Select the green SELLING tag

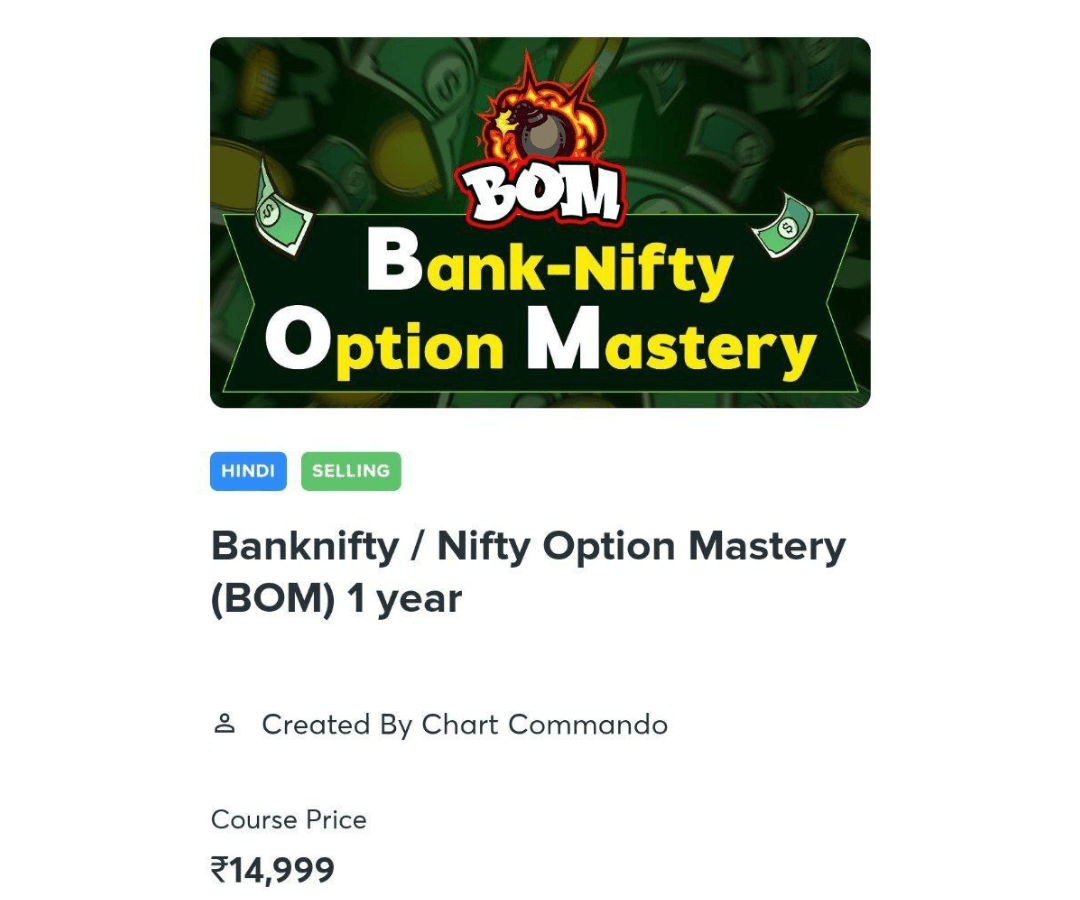pos(351,471)
